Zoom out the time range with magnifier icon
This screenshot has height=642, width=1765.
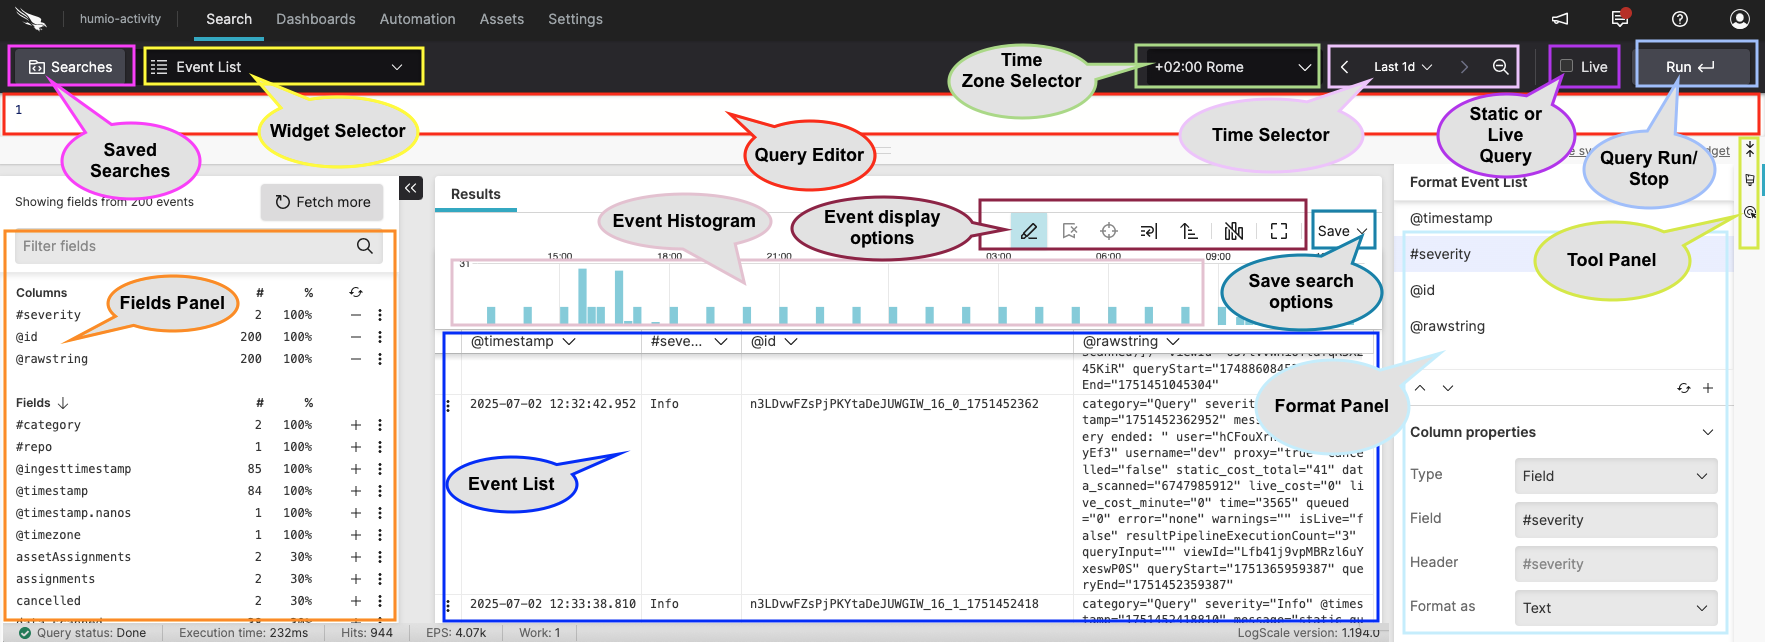click(1500, 67)
